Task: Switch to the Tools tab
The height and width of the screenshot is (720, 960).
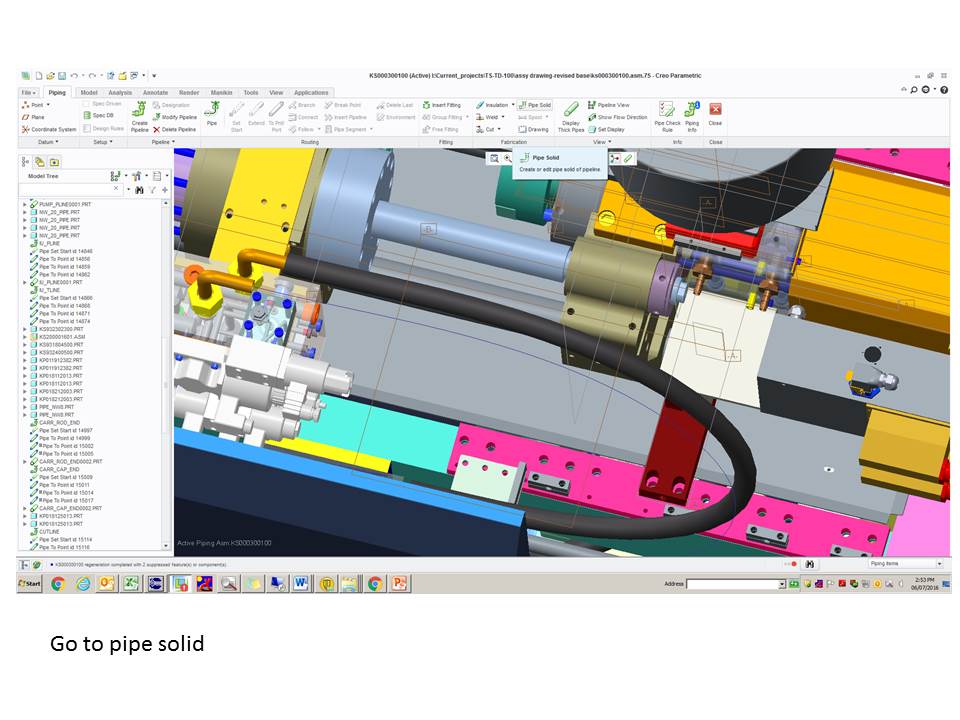Action: [251, 92]
